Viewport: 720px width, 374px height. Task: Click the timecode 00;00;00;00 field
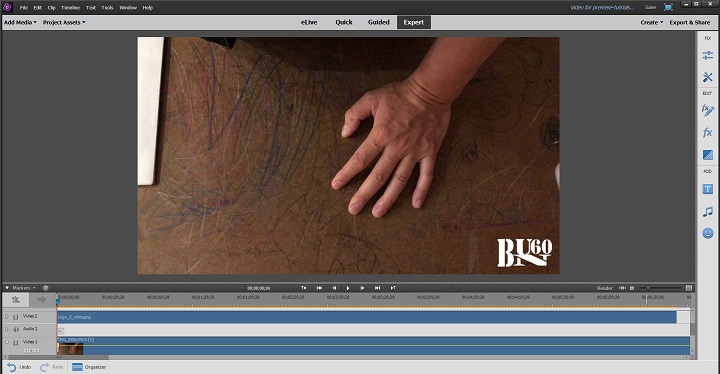point(259,288)
